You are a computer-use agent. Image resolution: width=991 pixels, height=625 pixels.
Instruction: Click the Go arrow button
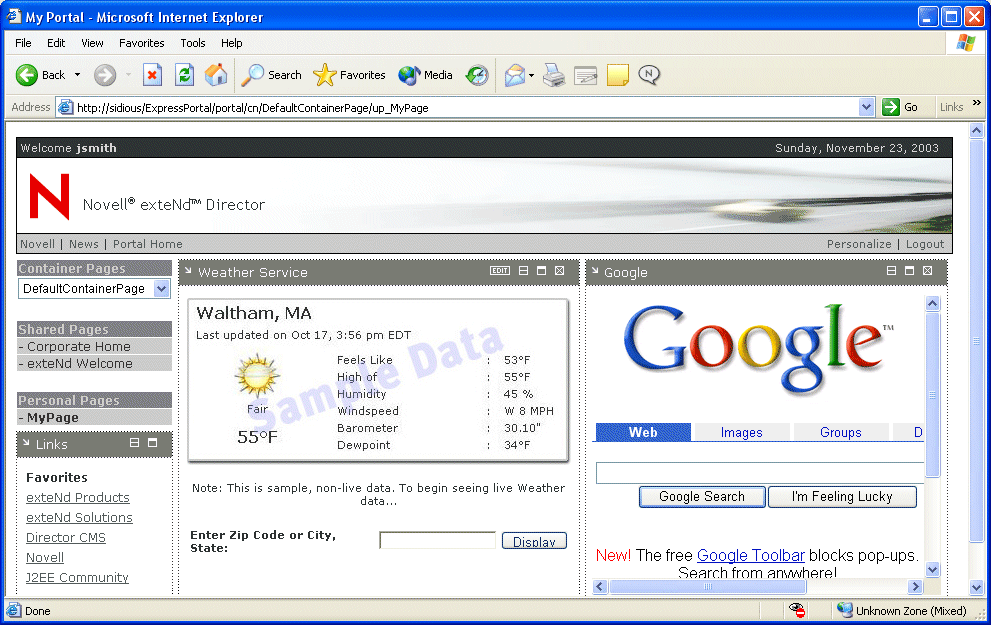[891, 107]
